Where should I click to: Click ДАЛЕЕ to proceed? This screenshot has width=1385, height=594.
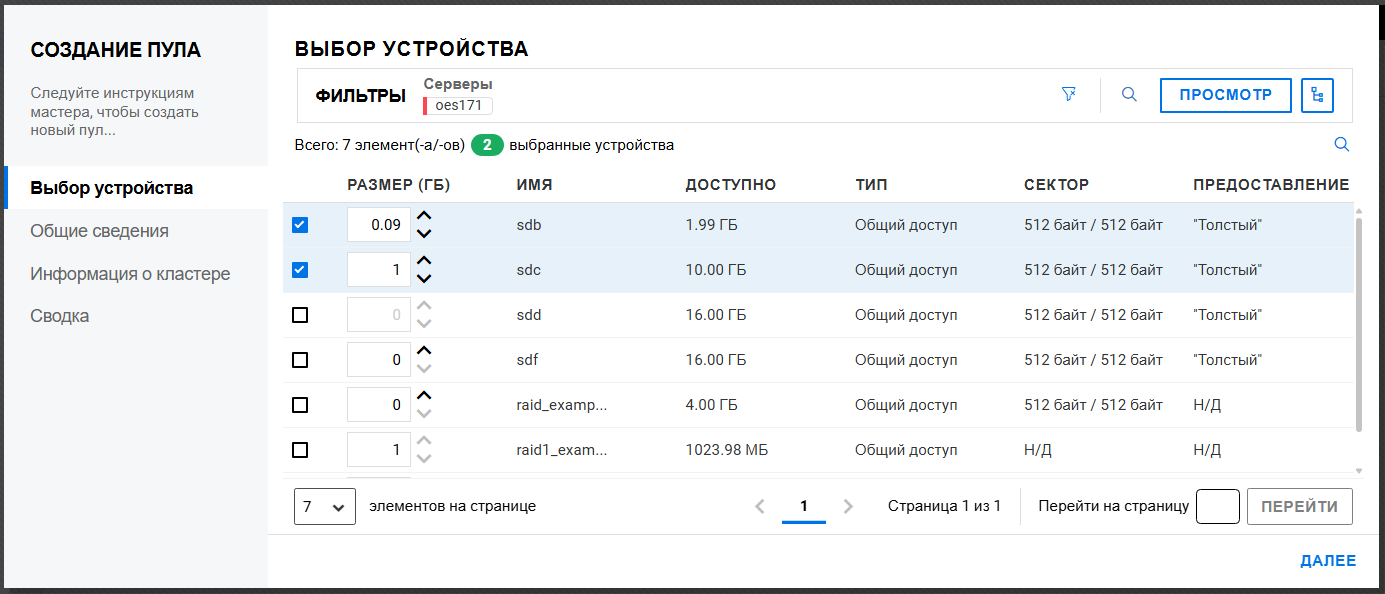[1328, 561]
